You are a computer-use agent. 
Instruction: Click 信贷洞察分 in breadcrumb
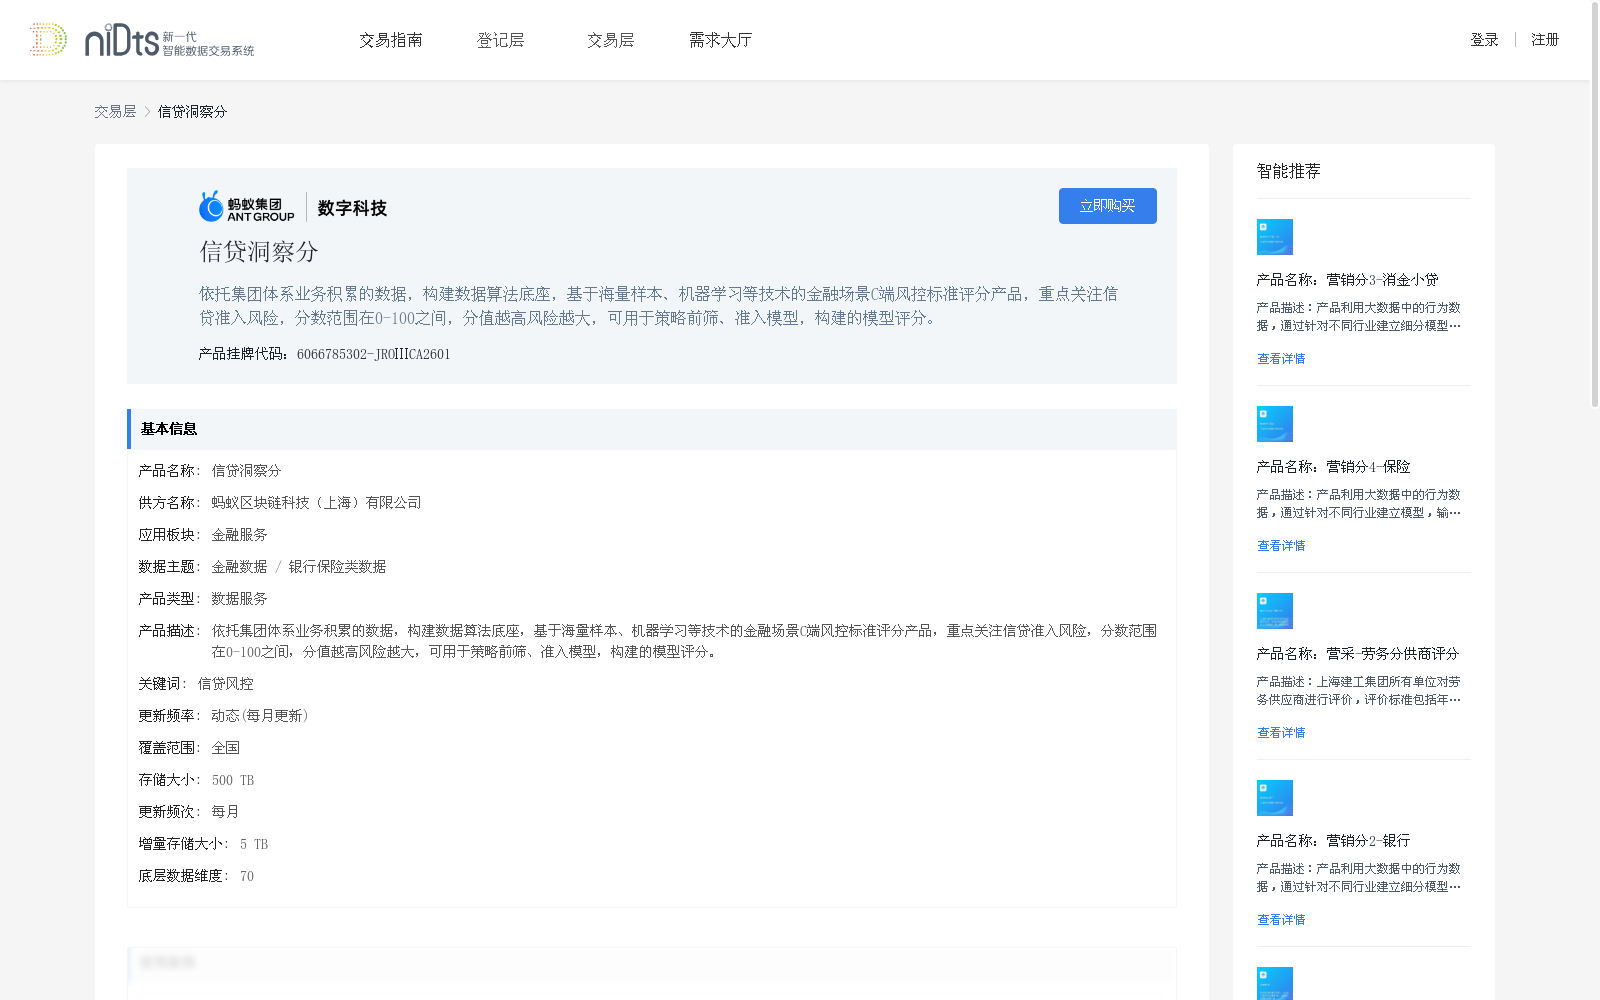[x=192, y=112]
